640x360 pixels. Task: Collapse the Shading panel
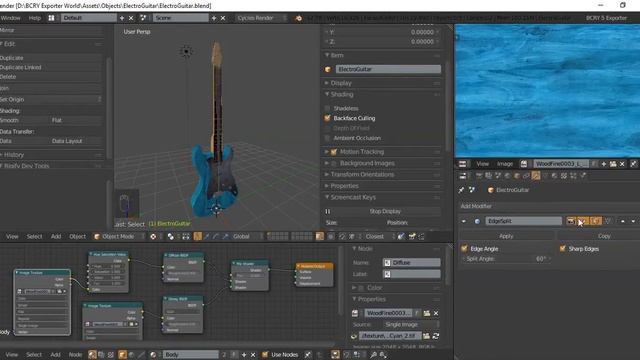click(342, 94)
